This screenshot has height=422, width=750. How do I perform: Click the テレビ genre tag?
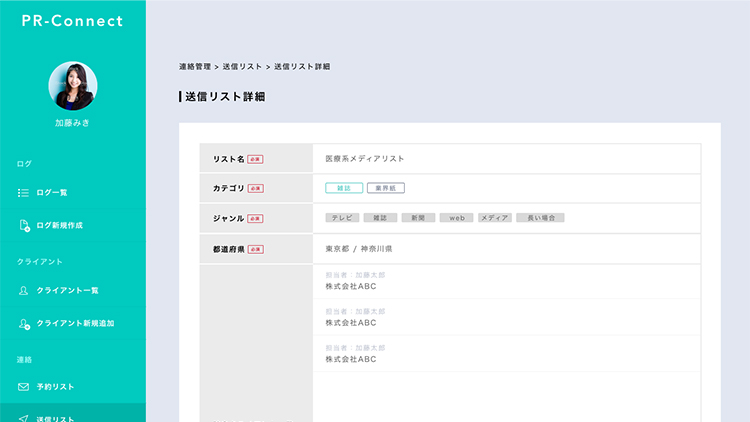[342, 218]
